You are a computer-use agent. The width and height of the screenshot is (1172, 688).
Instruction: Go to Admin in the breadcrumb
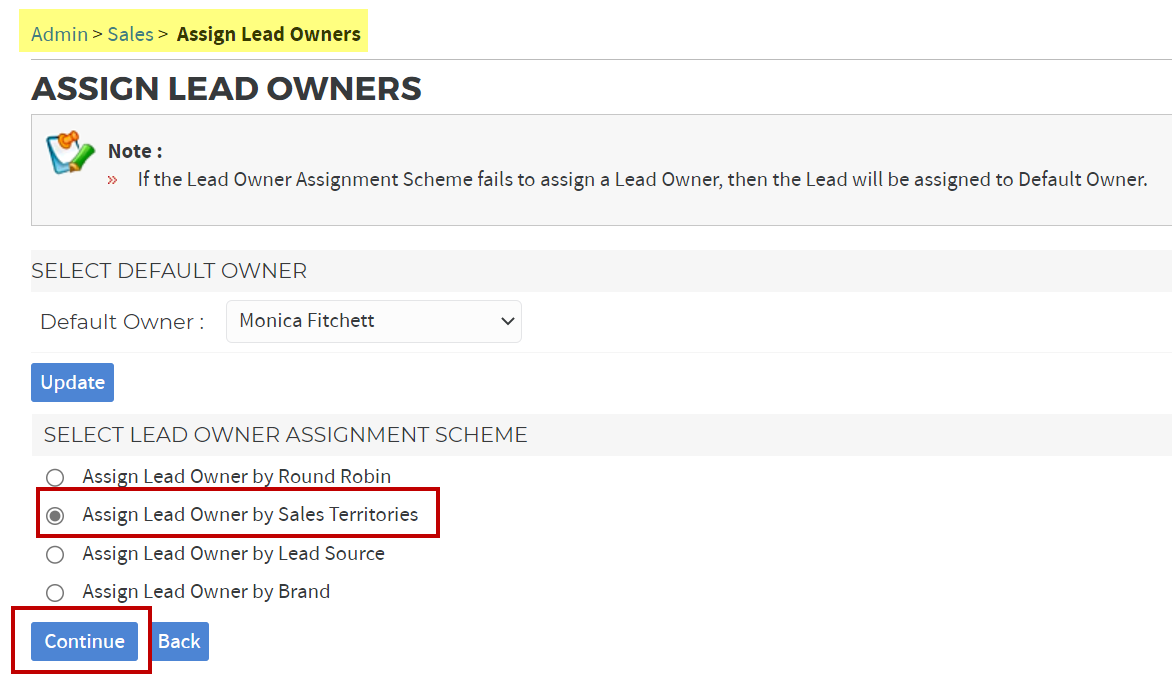[59, 34]
